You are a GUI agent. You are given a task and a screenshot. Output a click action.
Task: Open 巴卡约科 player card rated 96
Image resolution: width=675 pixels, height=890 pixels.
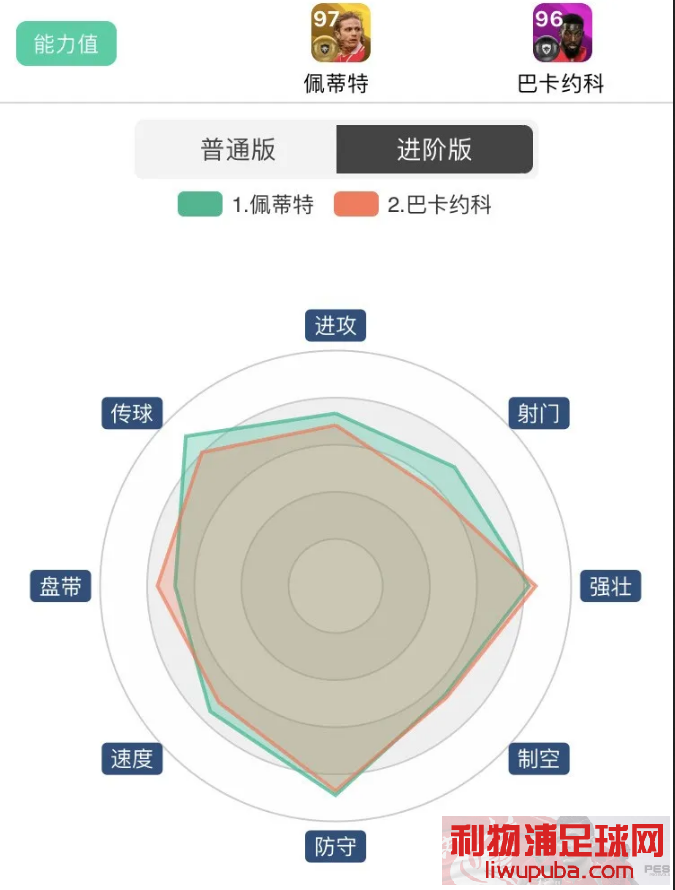(x=562, y=33)
